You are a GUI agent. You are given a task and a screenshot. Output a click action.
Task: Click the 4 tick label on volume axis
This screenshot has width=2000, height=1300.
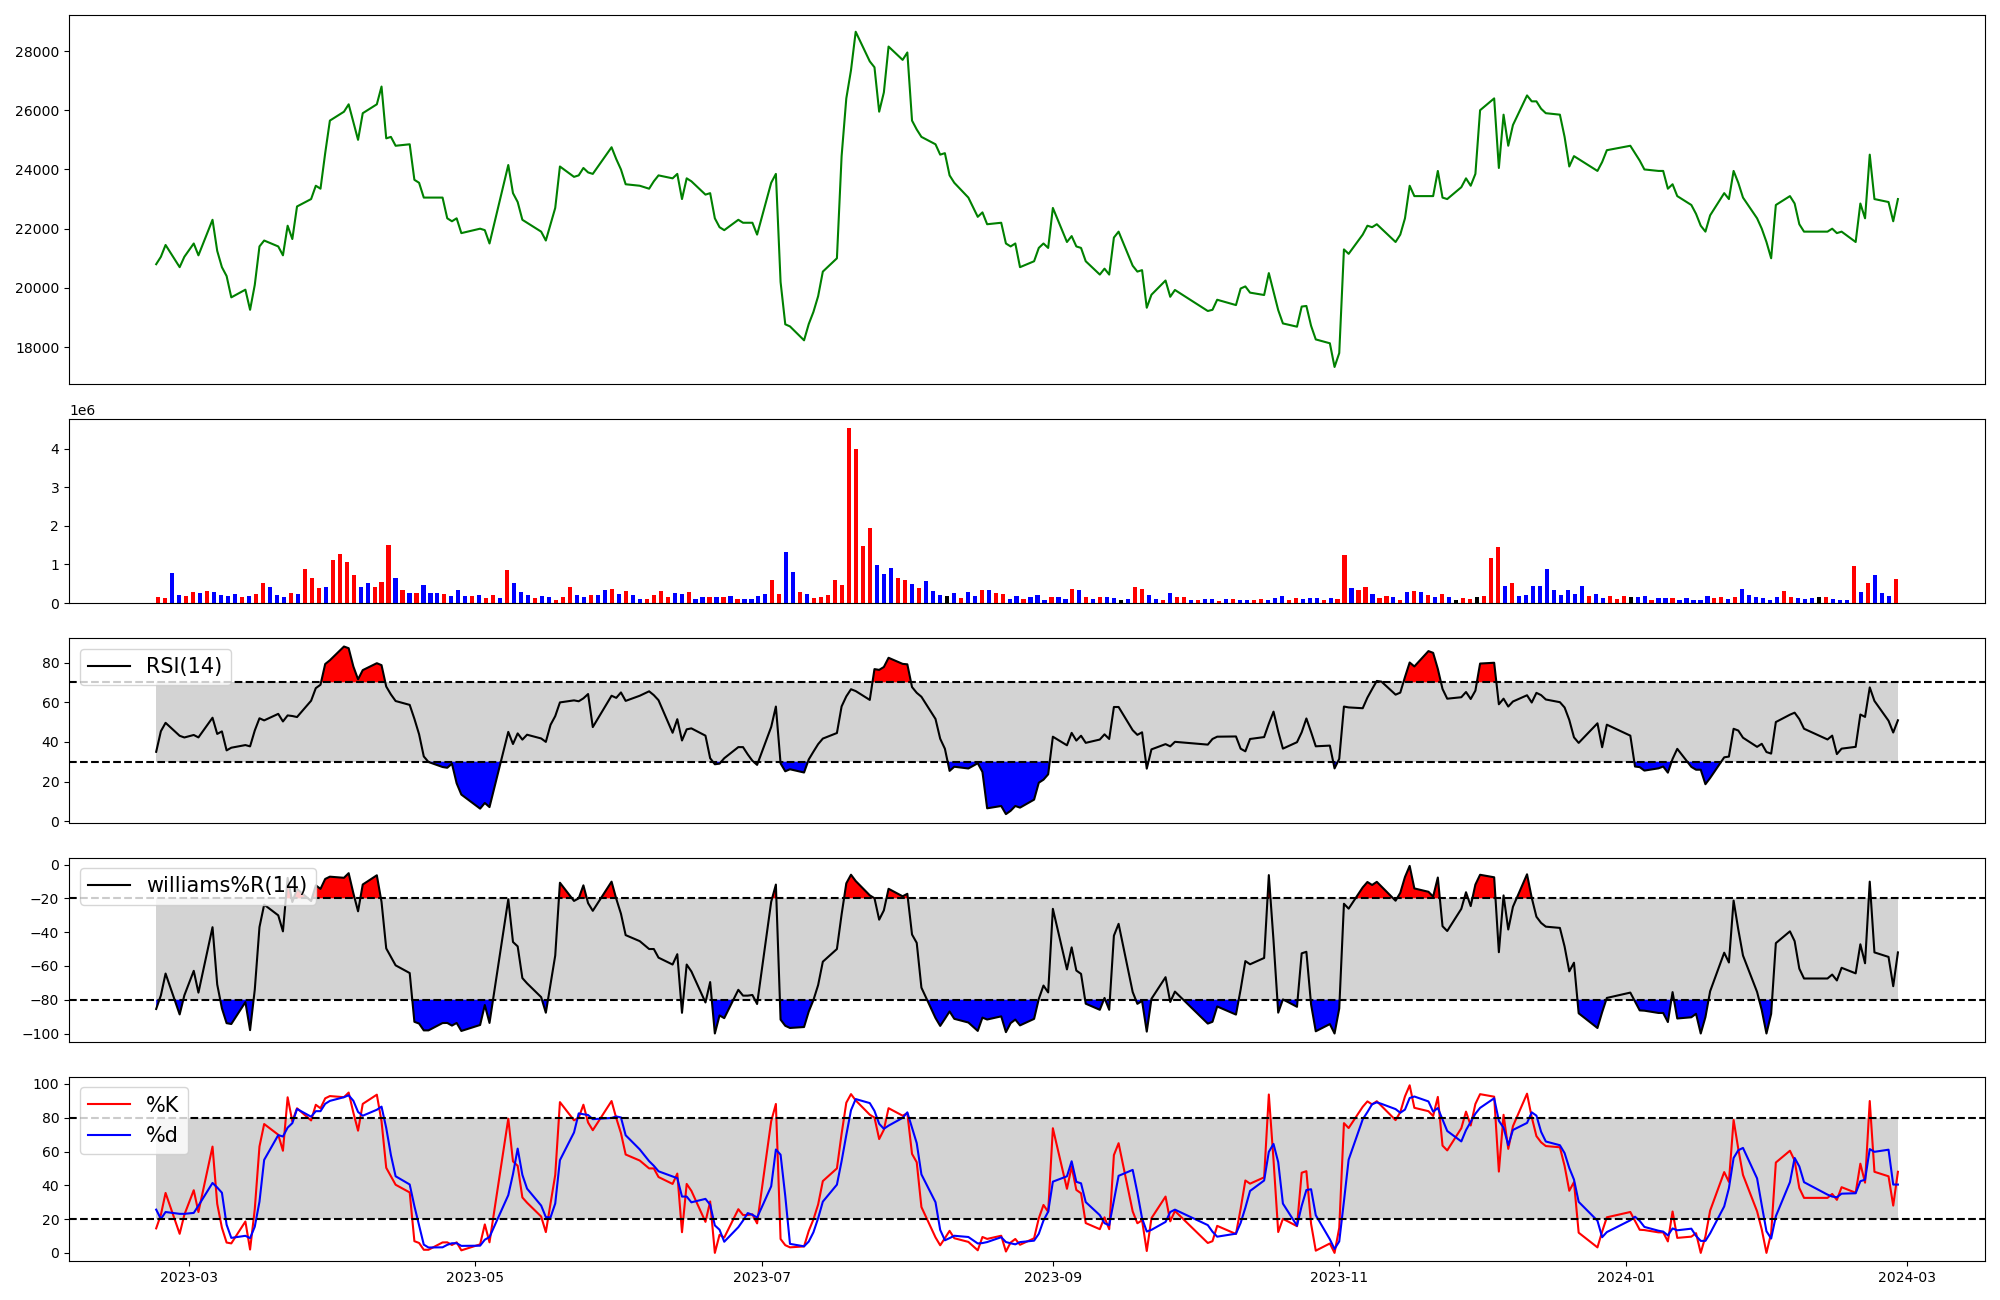(54, 449)
